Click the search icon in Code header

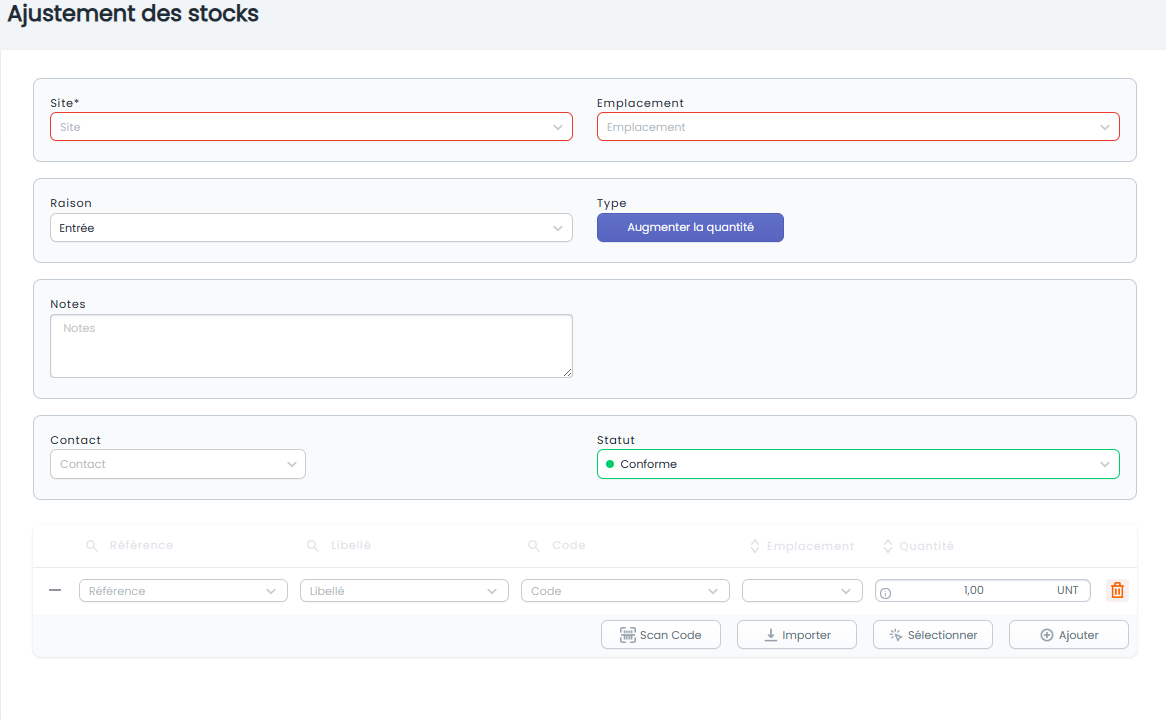pyautogui.click(x=534, y=546)
